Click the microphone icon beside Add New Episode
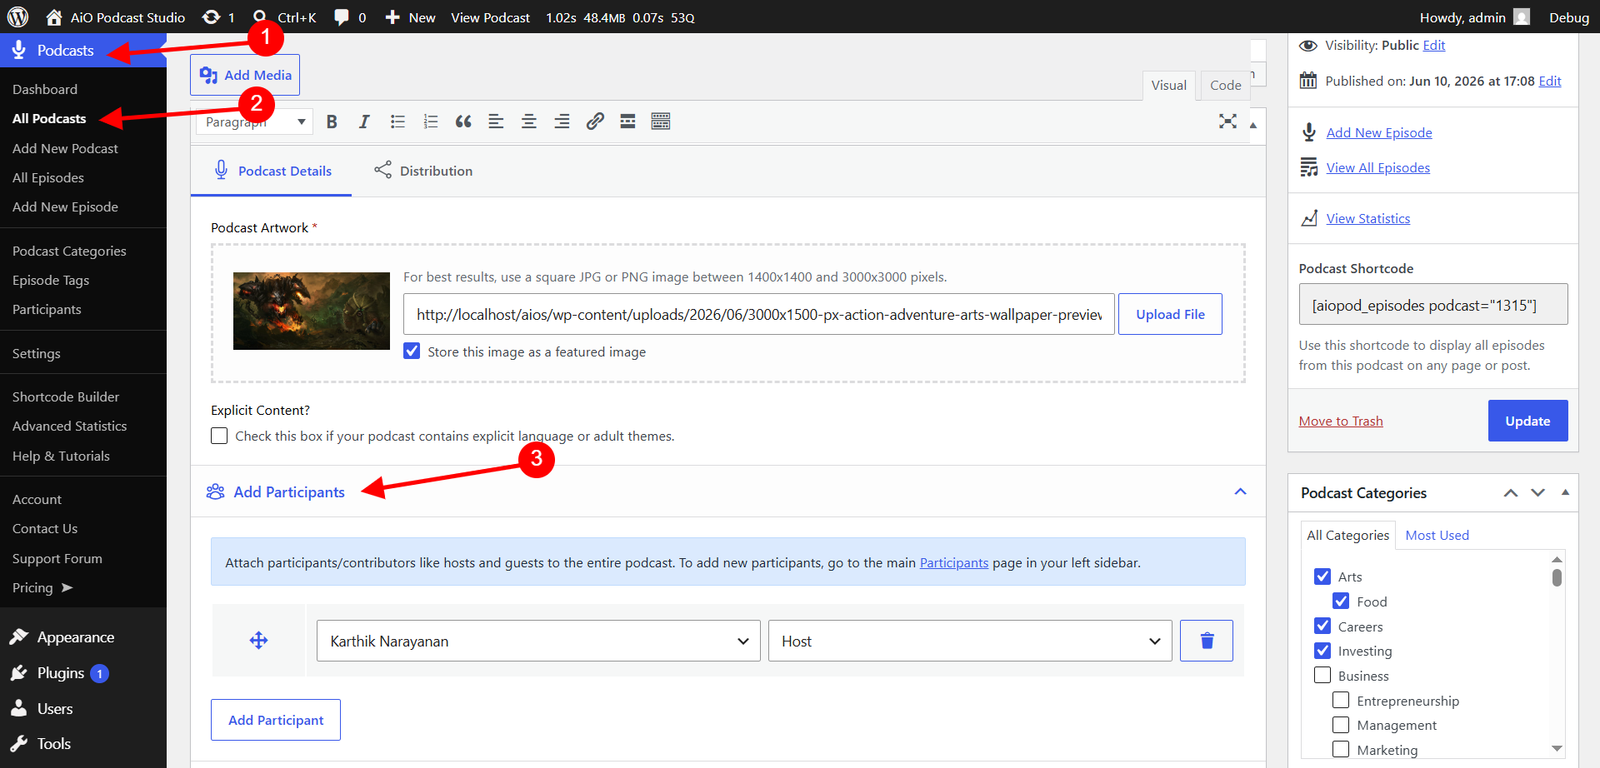 pos(1309,132)
